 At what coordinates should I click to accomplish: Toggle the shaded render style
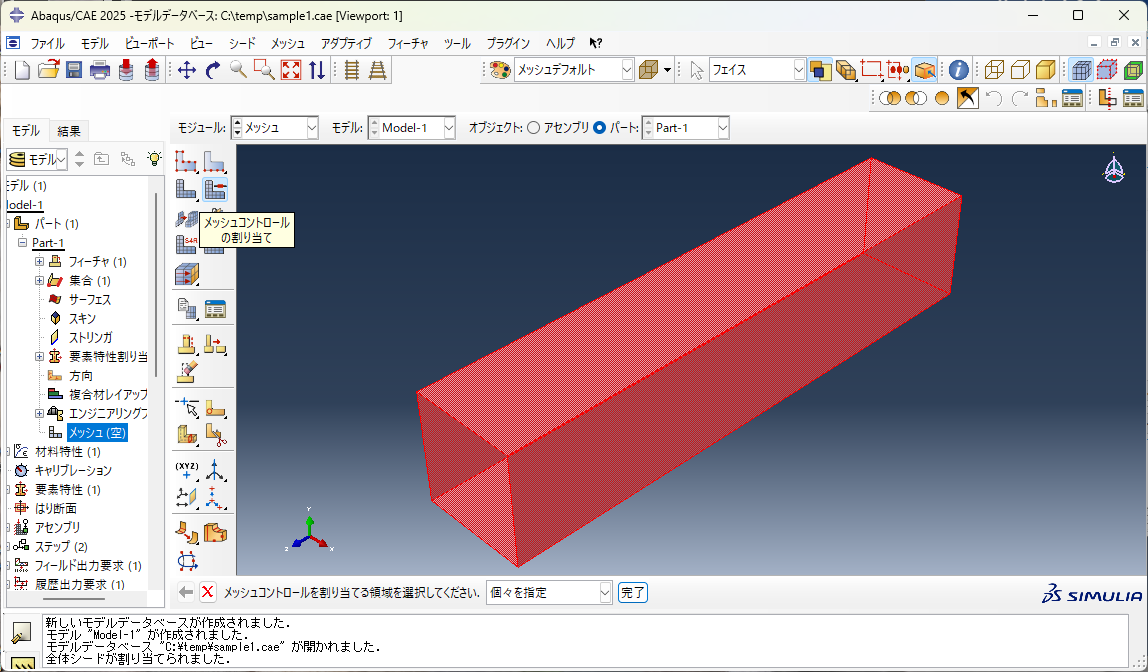(1045, 70)
